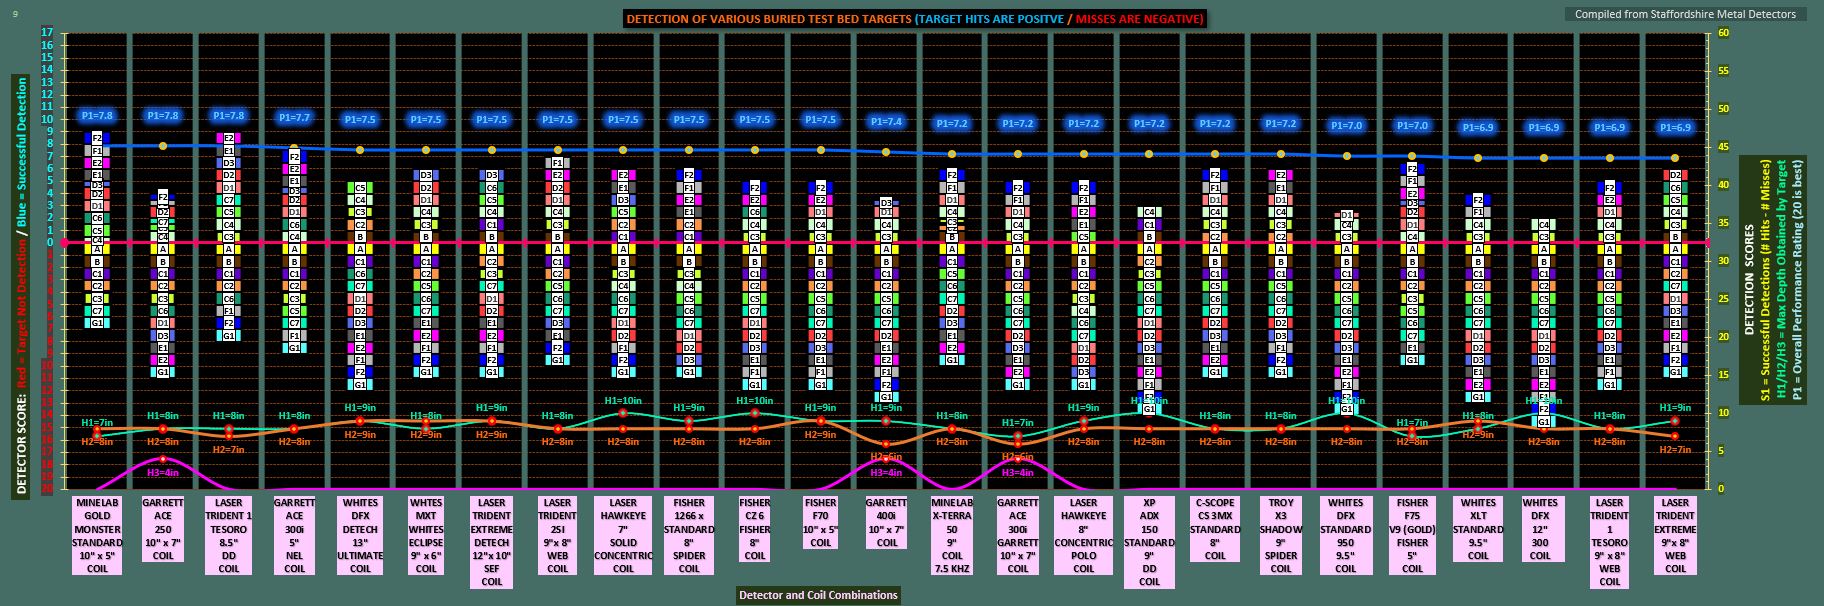Select Laser Hawkeye 7" Solid Concentric label

[623, 535]
